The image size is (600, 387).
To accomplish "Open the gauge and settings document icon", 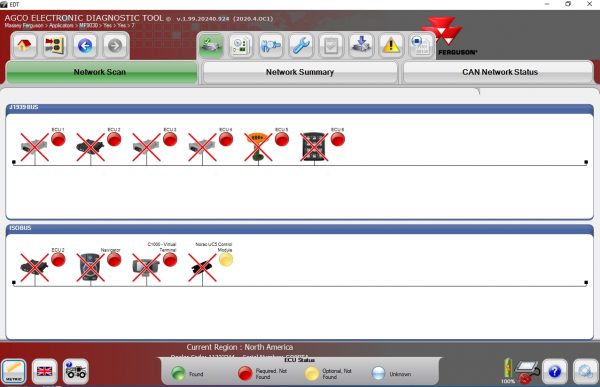I will (x=241, y=46).
